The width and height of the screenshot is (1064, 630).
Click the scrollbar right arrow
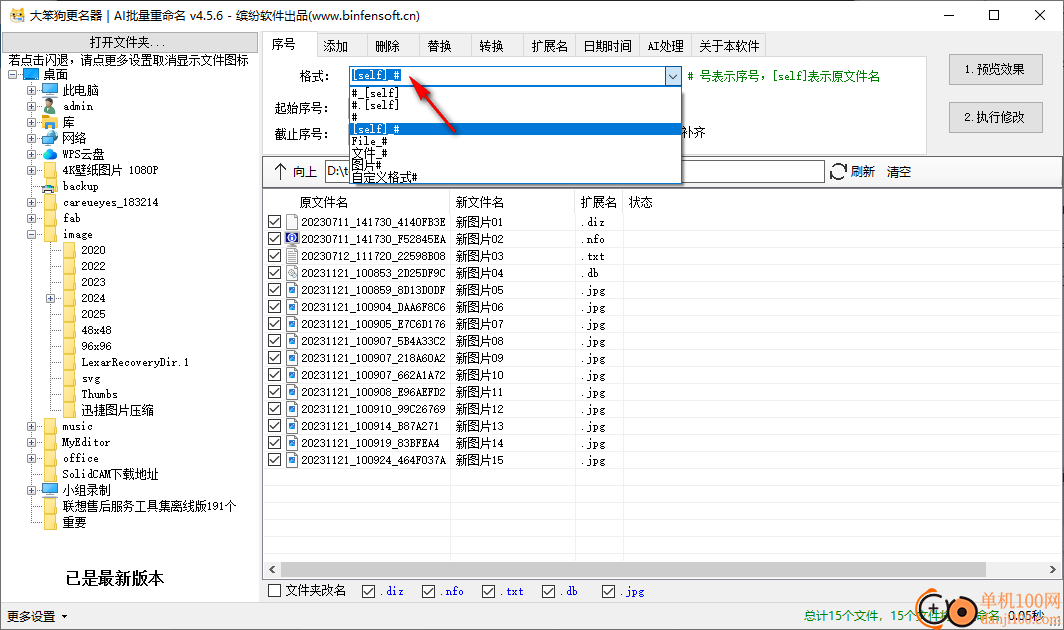[1052, 569]
